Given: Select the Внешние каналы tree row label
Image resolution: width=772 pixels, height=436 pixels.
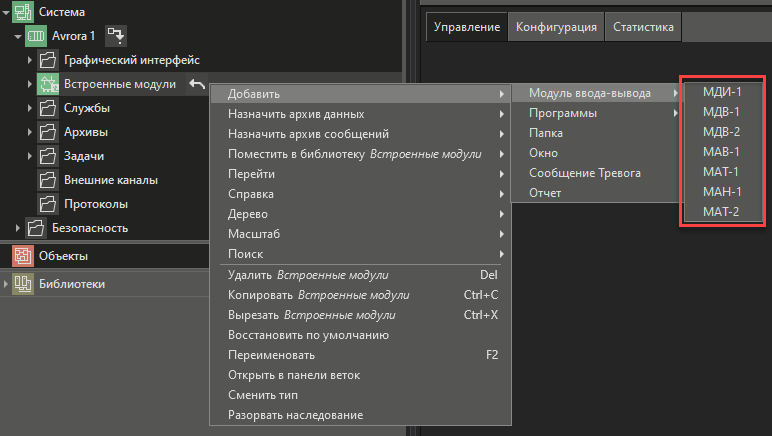Looking at the screenshot, I should pos(111,180).
